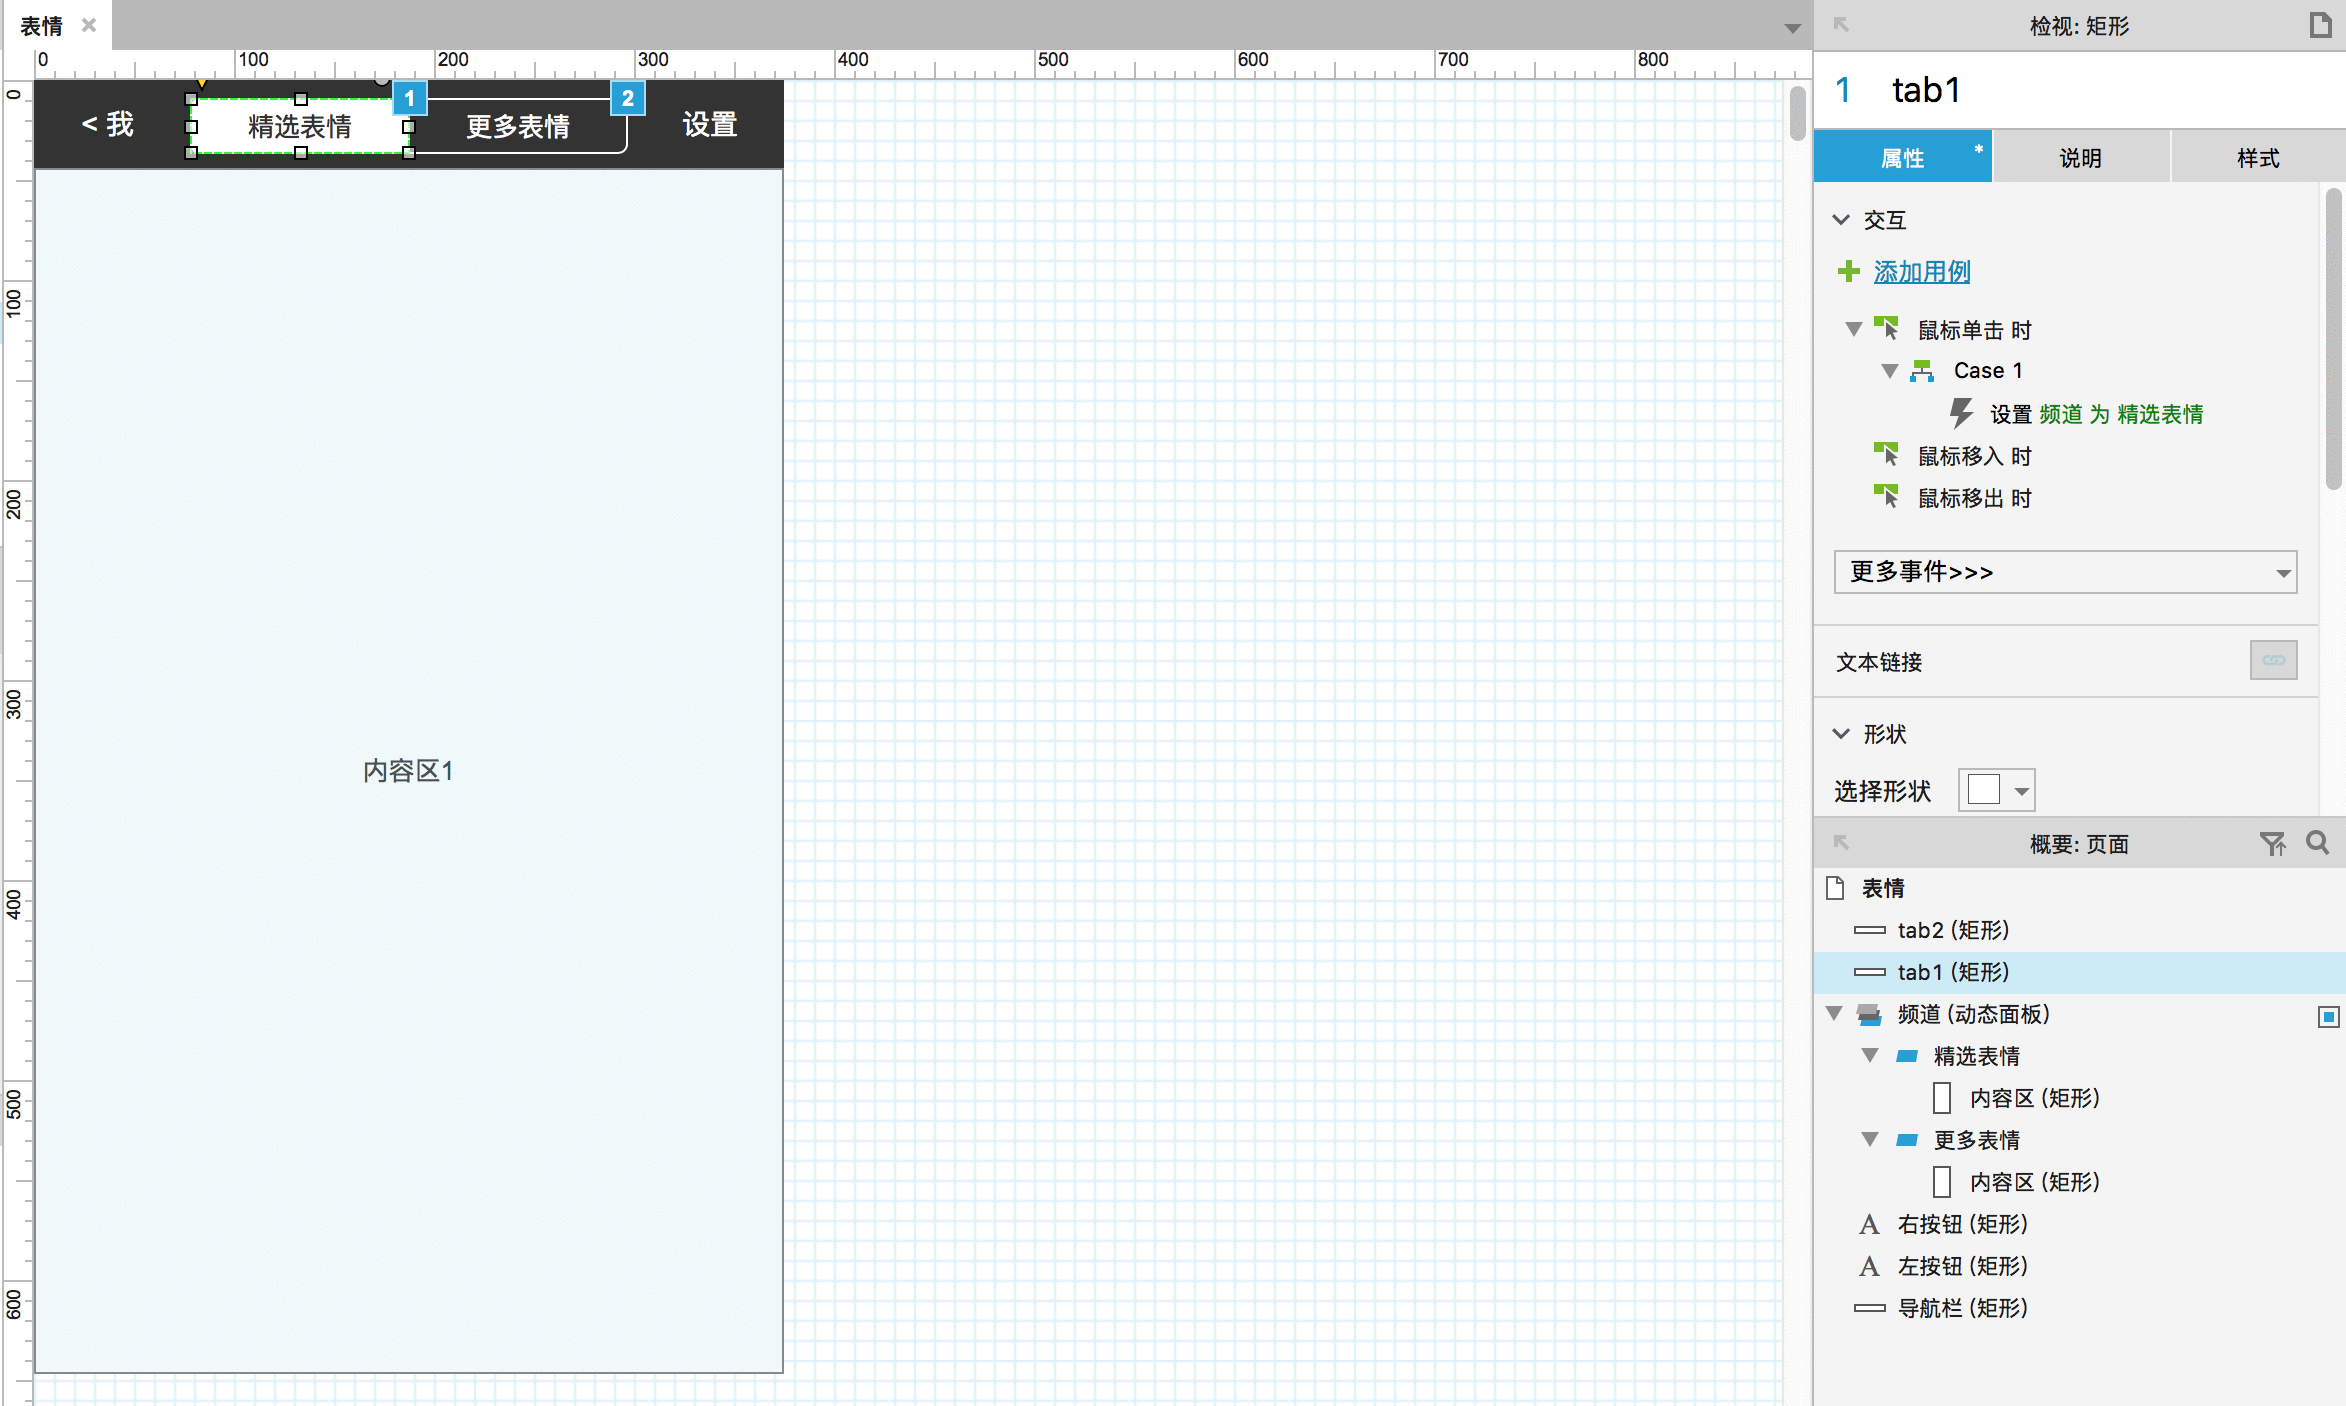Image resolution: width=2346 pixels, height=1406 pixels.
Task: Pop out the 概要 outline panel arrow
Action: pyautogui.click(x=1841, y=843)
